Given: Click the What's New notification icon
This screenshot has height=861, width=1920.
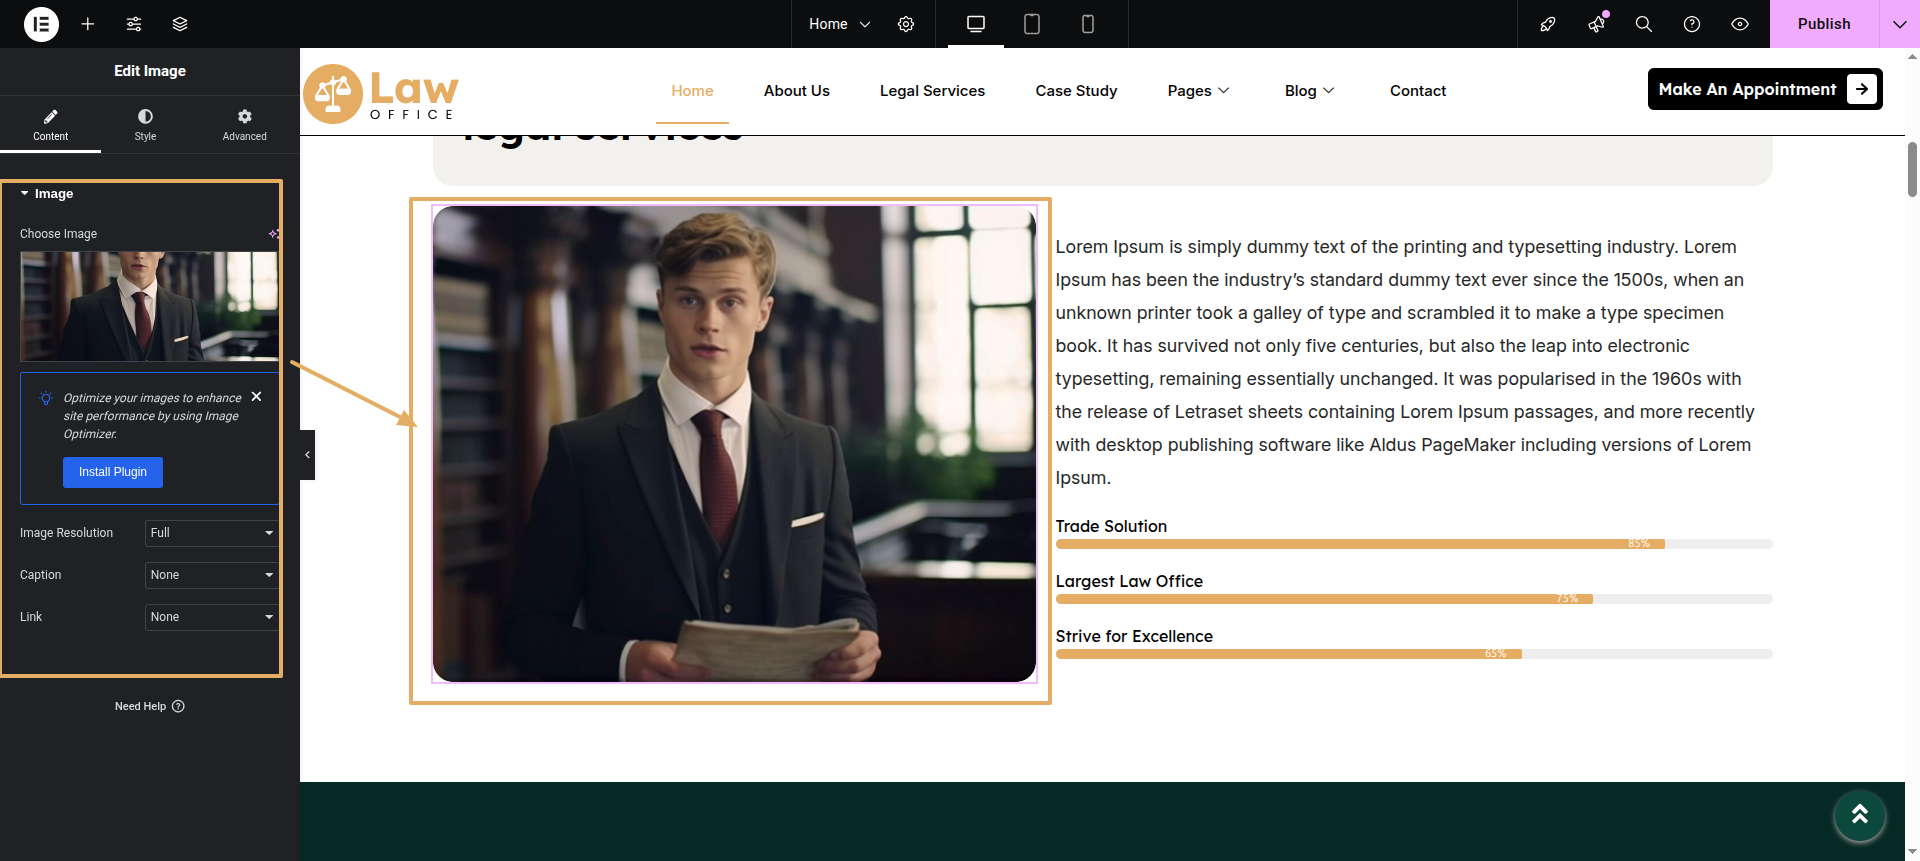Looking at the screenshot, I should click(x=1596, y=24).
